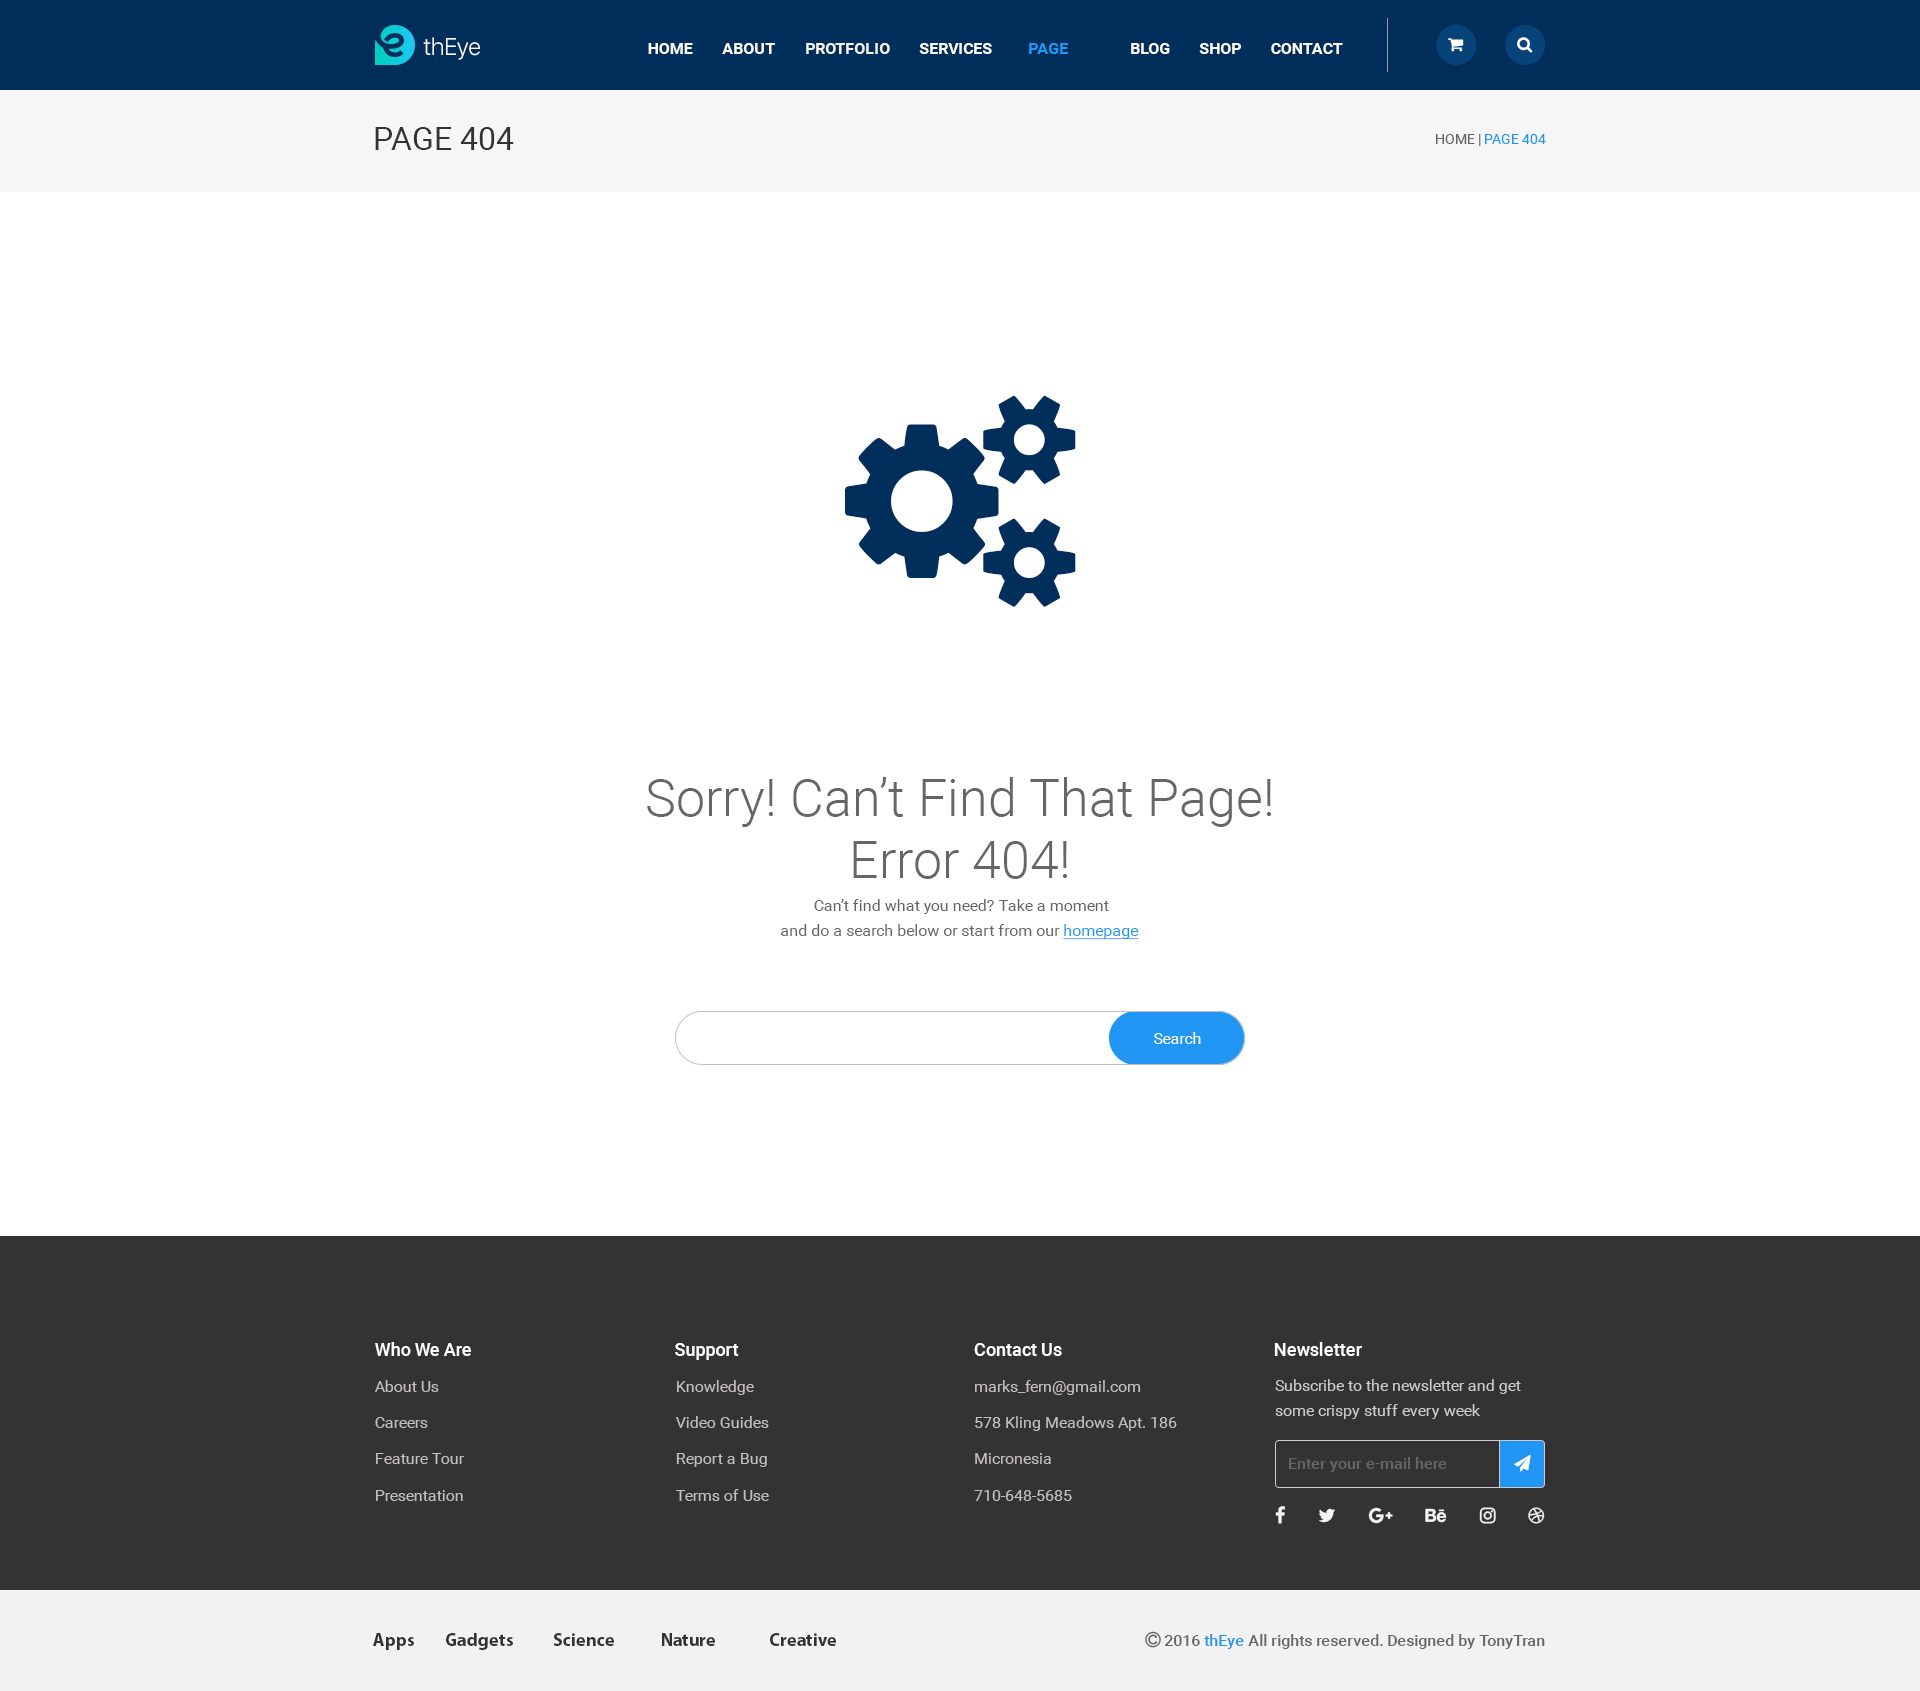Open the Instagram icon in footer
This screenshot has height=1691, width=1920.
[x=1488, y=1515]
